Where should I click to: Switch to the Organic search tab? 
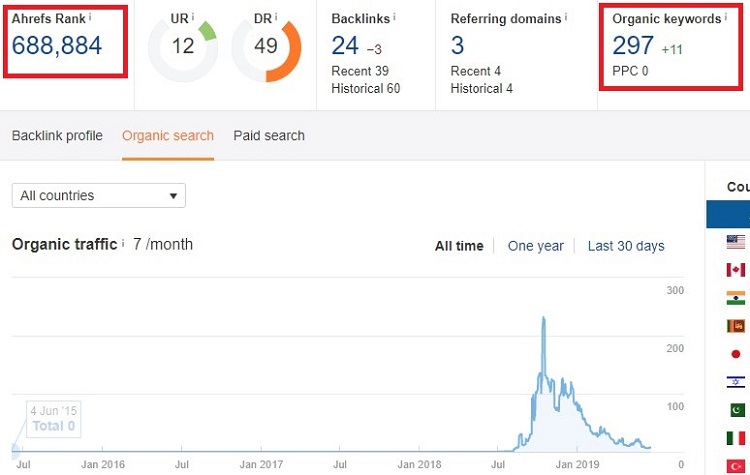168,136
